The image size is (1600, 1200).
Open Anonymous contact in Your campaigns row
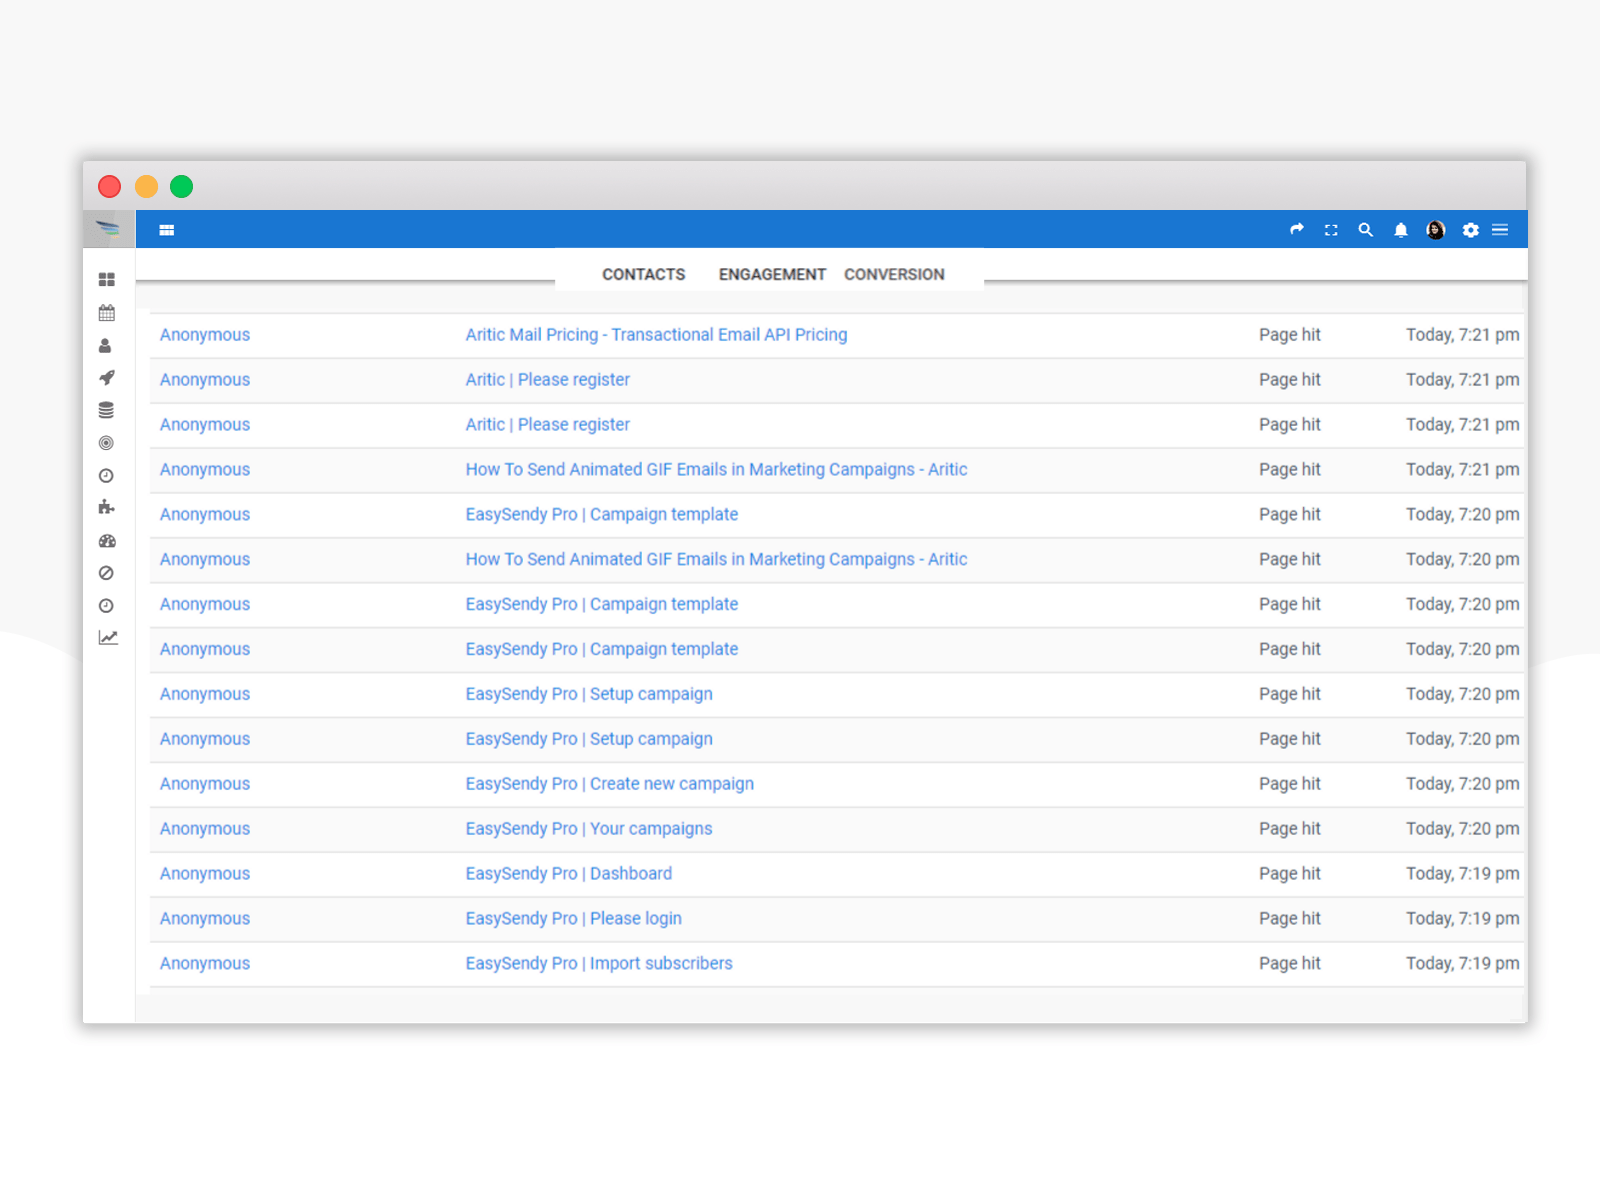[205, 829]
